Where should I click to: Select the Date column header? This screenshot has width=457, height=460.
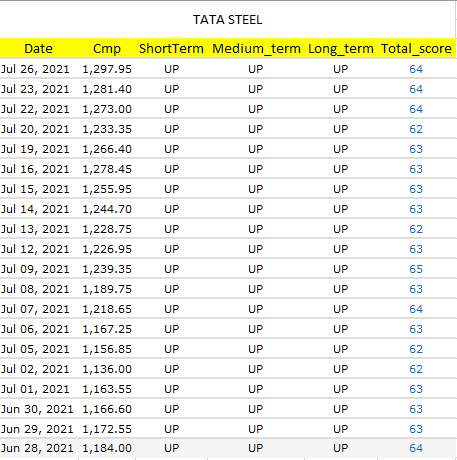[x=38, y=49]
